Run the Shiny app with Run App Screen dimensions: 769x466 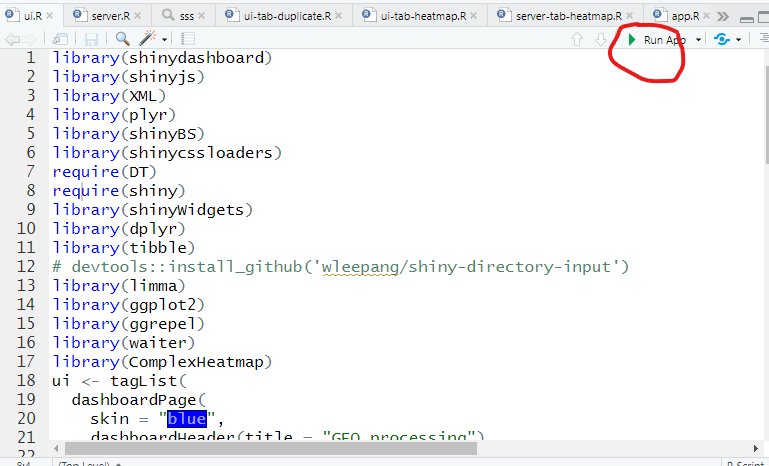point(657,40)
